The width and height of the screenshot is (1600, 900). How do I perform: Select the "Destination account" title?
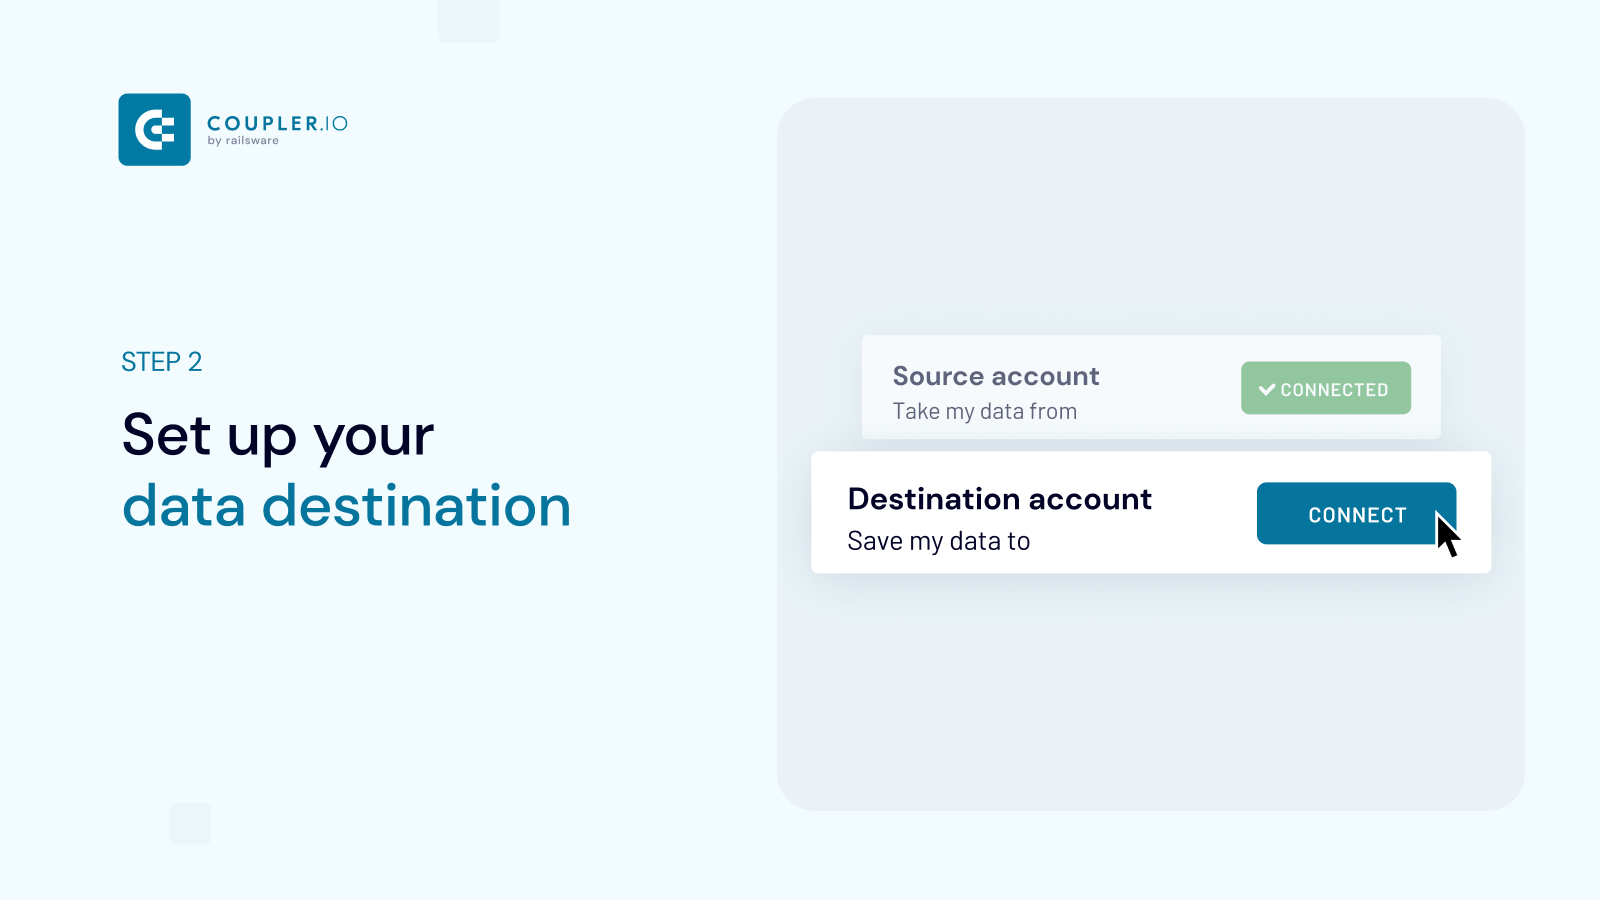click(x=999, y=499)
